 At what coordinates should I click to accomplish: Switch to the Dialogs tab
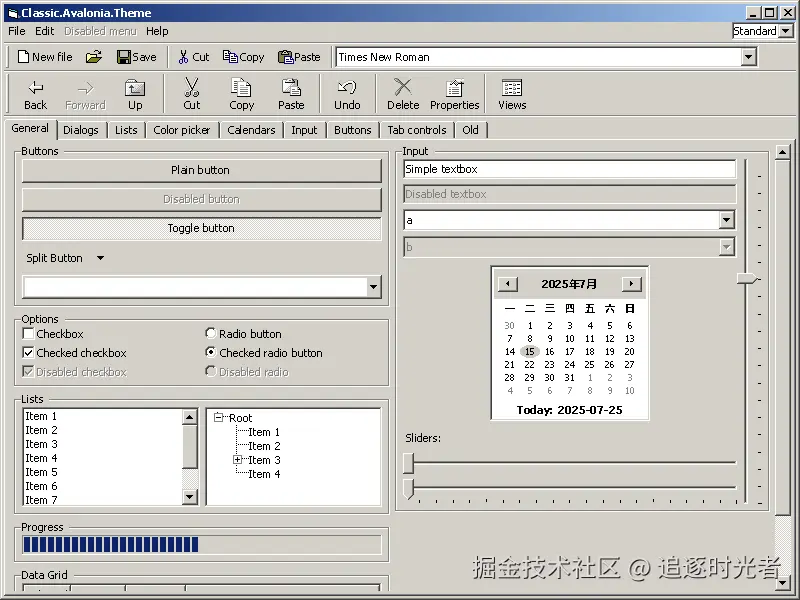coord(81,130)
